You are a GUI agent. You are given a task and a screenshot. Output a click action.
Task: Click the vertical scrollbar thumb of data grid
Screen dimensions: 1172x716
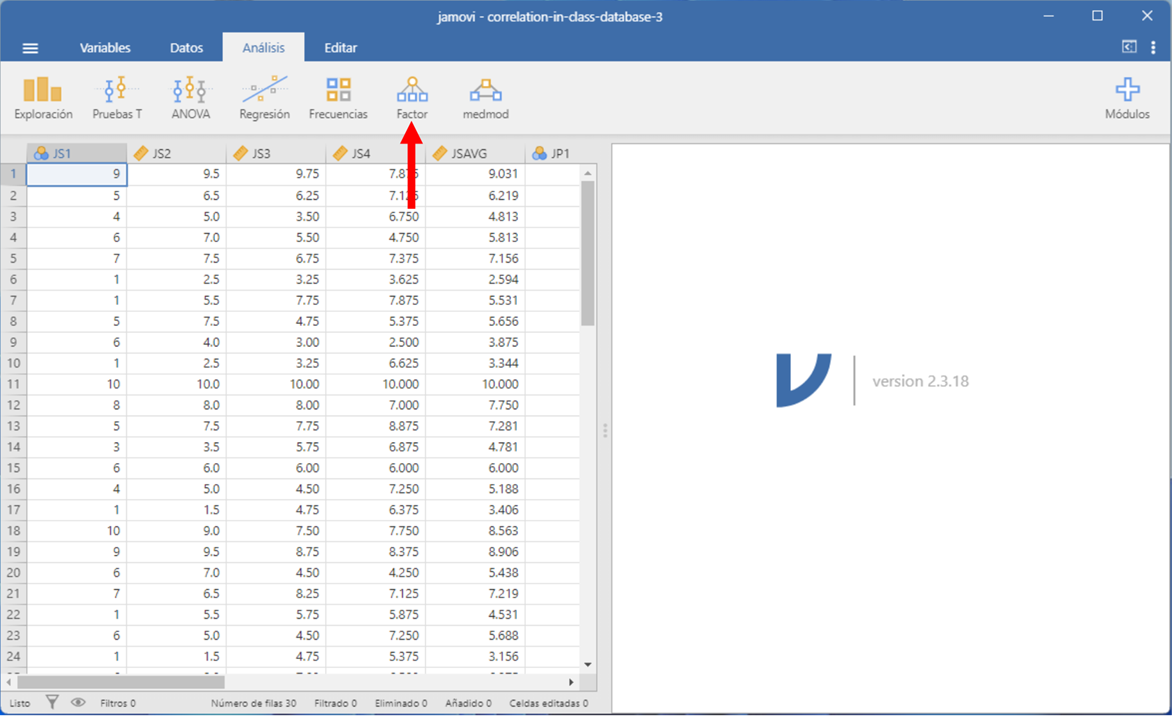pos(587,250)
